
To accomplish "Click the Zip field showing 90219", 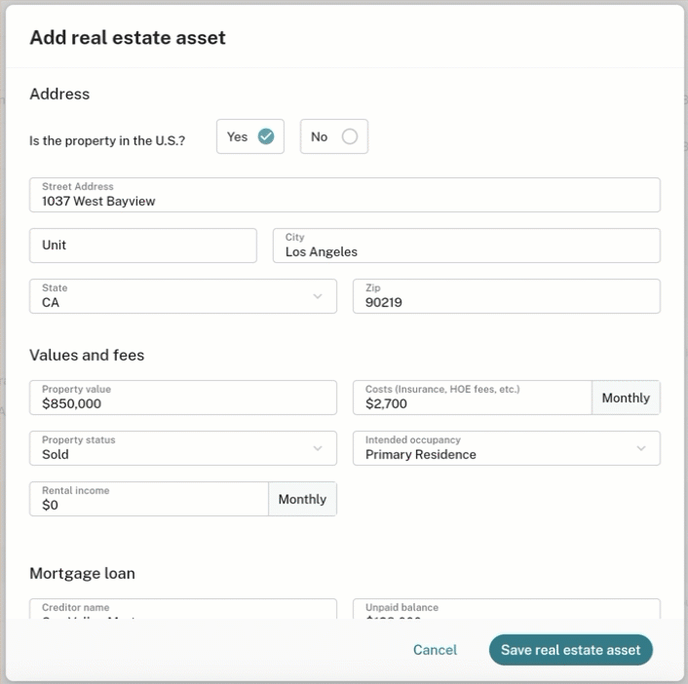I will click(506, 296).
